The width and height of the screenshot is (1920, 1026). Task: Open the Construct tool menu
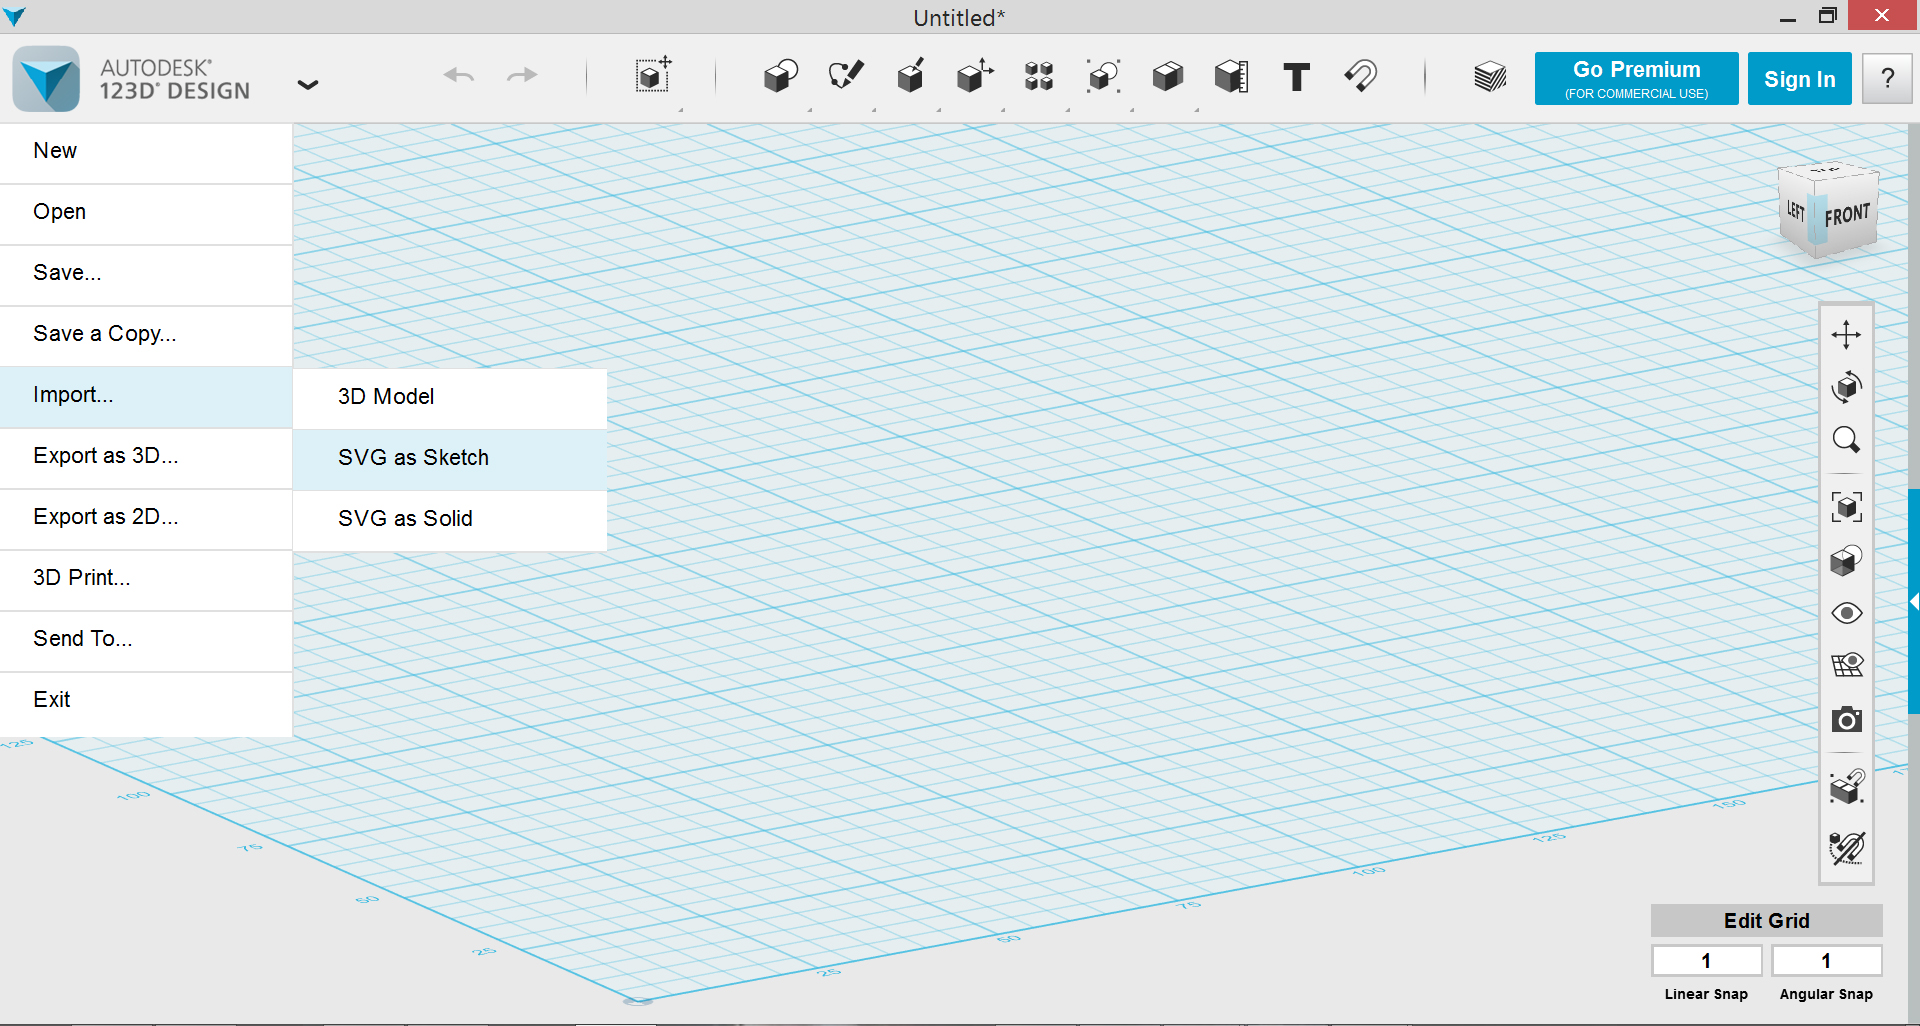pyautogui.click(x=910, y=76)
